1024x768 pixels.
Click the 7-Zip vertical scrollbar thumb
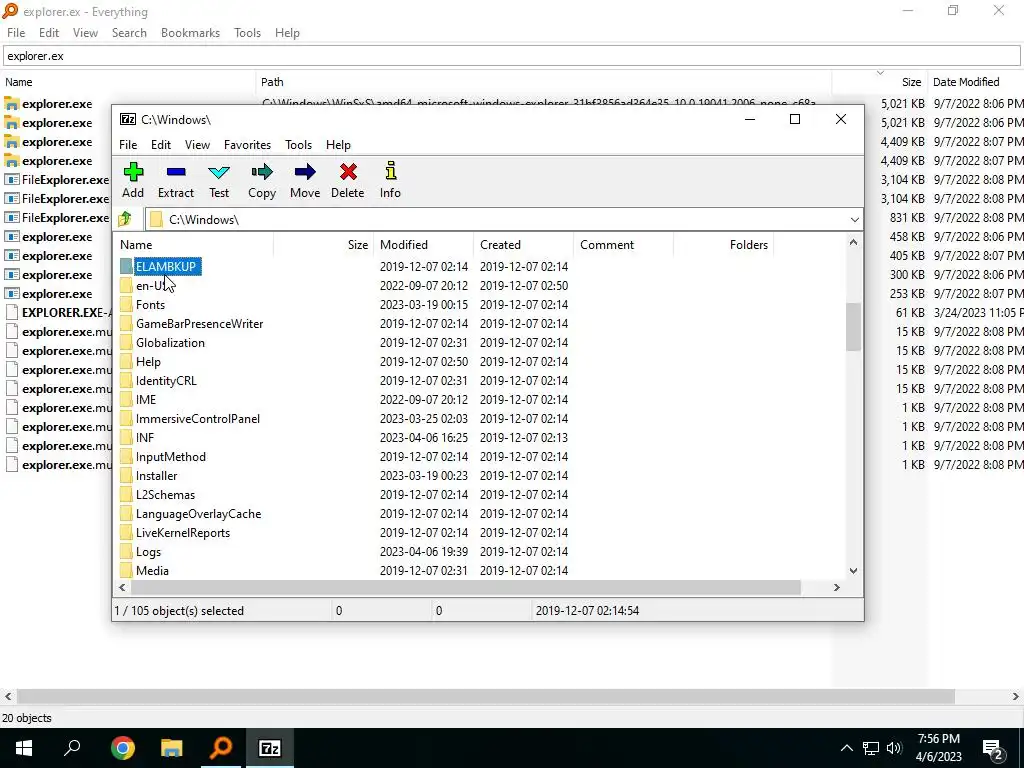coord(853,327)
